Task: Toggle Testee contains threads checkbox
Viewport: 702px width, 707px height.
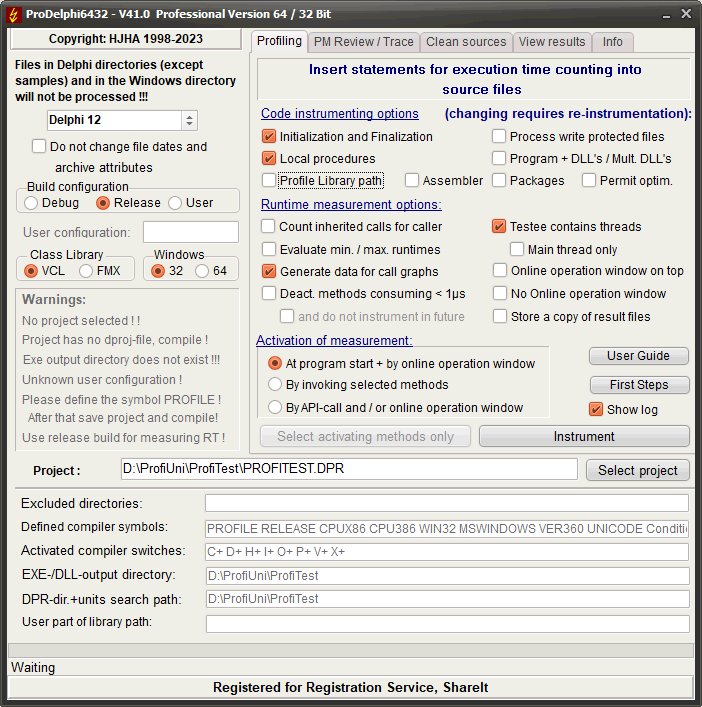Action: (499, 227)
